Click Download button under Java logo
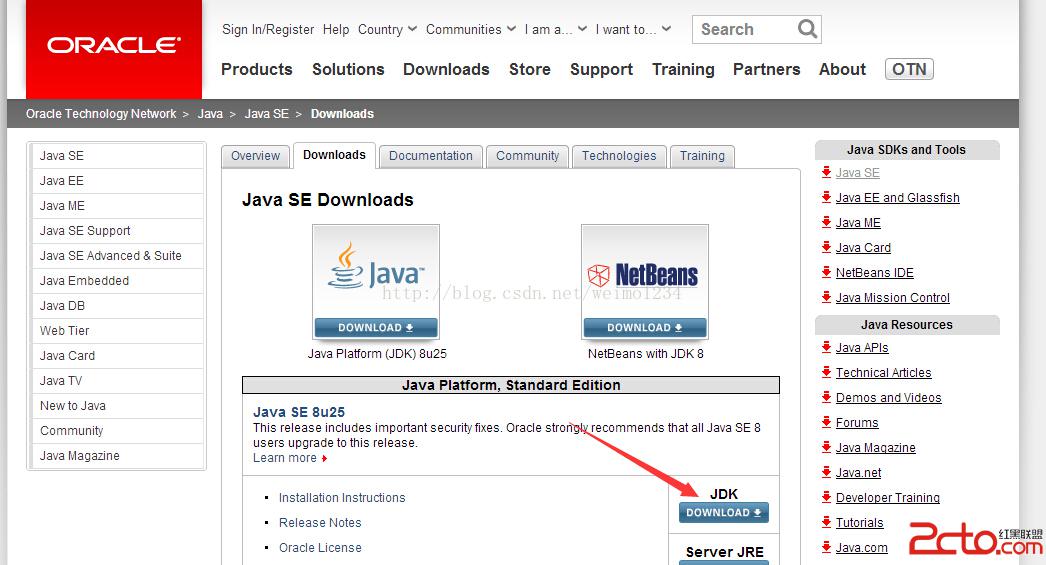1046x565 pixels. point(376,328)
